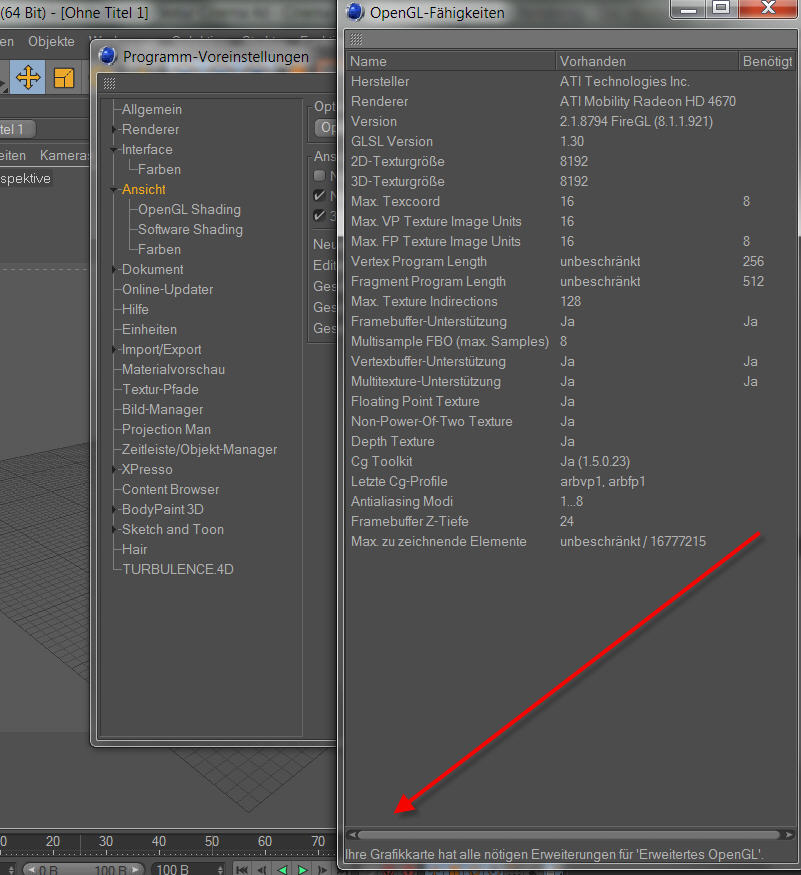Step to the previous frame
The height and width of the screenshot is (875, 801).
pyautogui.click(x=262, y=869)
